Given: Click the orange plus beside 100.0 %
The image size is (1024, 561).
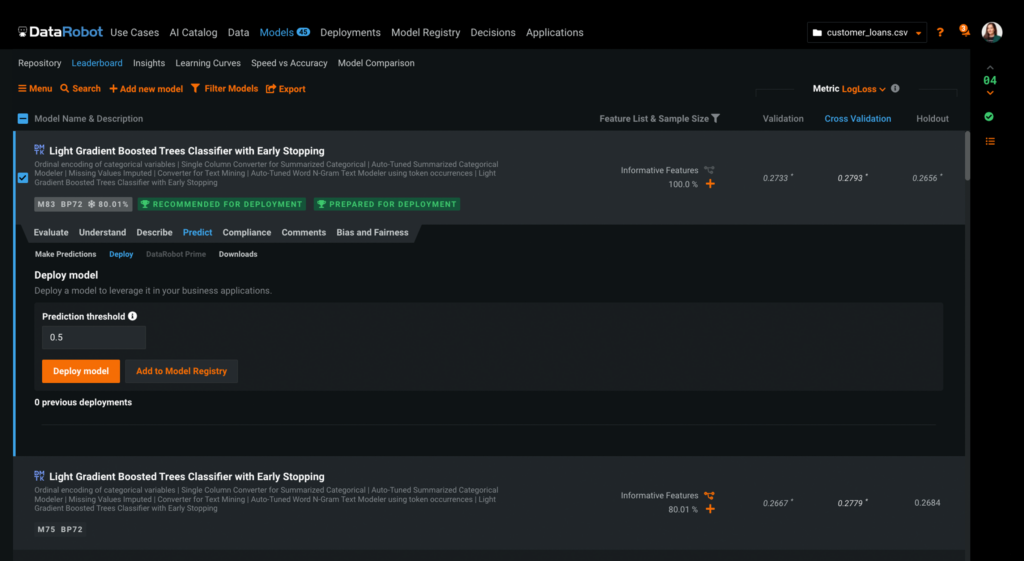Looking at the screenshot, I should click(x=710, y=184).
